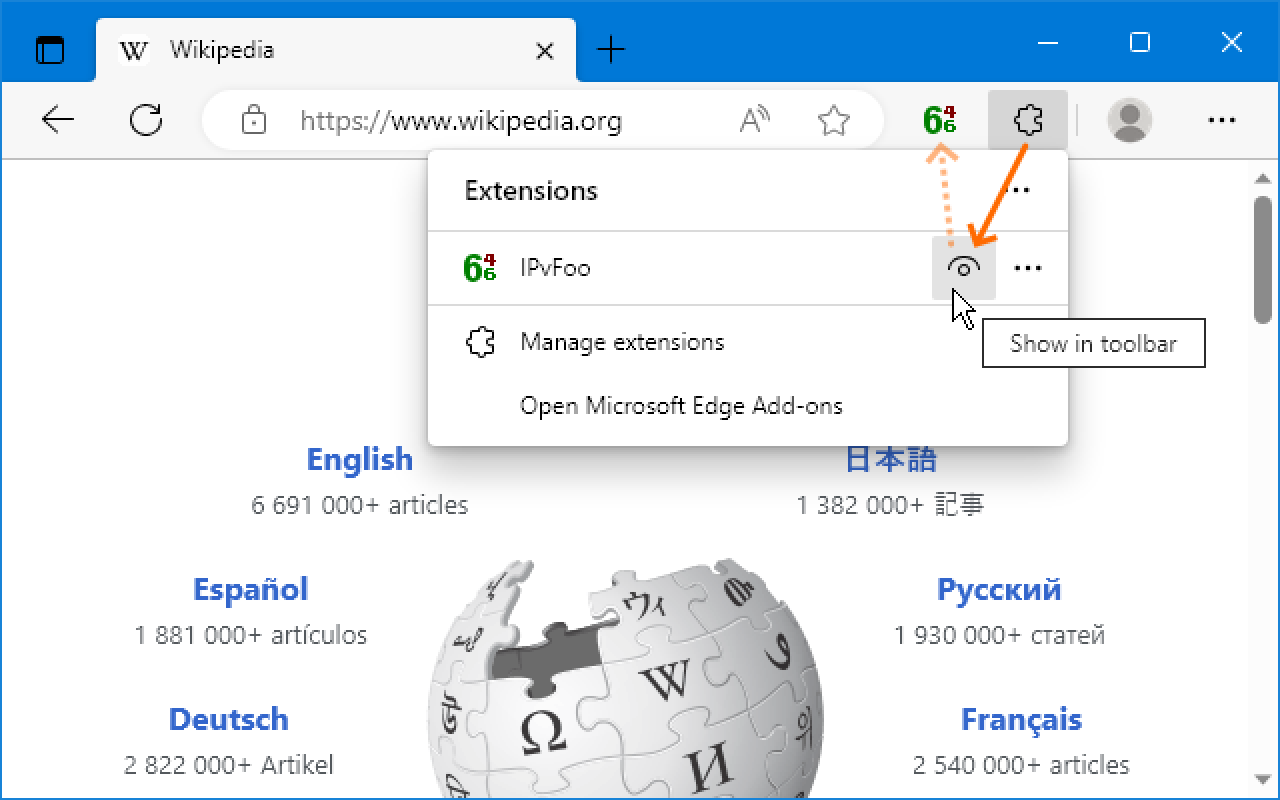Refresh the current page

tap(147, 121)
